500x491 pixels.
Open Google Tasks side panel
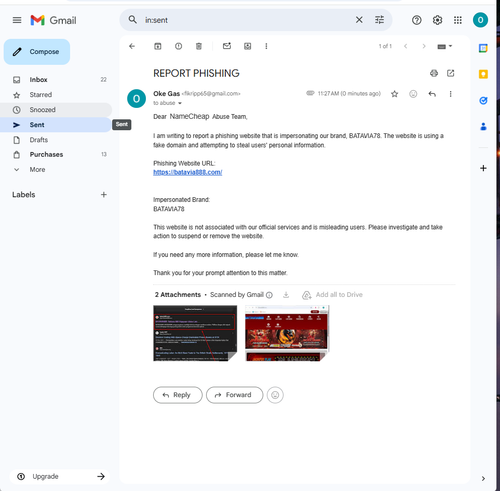pos(483,100)
